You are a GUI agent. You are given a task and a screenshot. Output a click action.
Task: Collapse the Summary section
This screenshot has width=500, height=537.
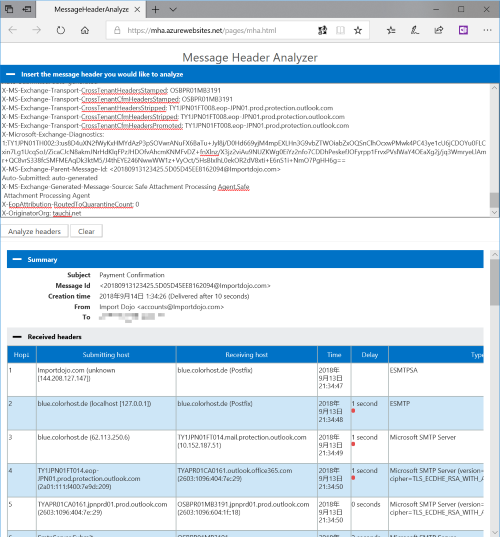tap(17, 259)
